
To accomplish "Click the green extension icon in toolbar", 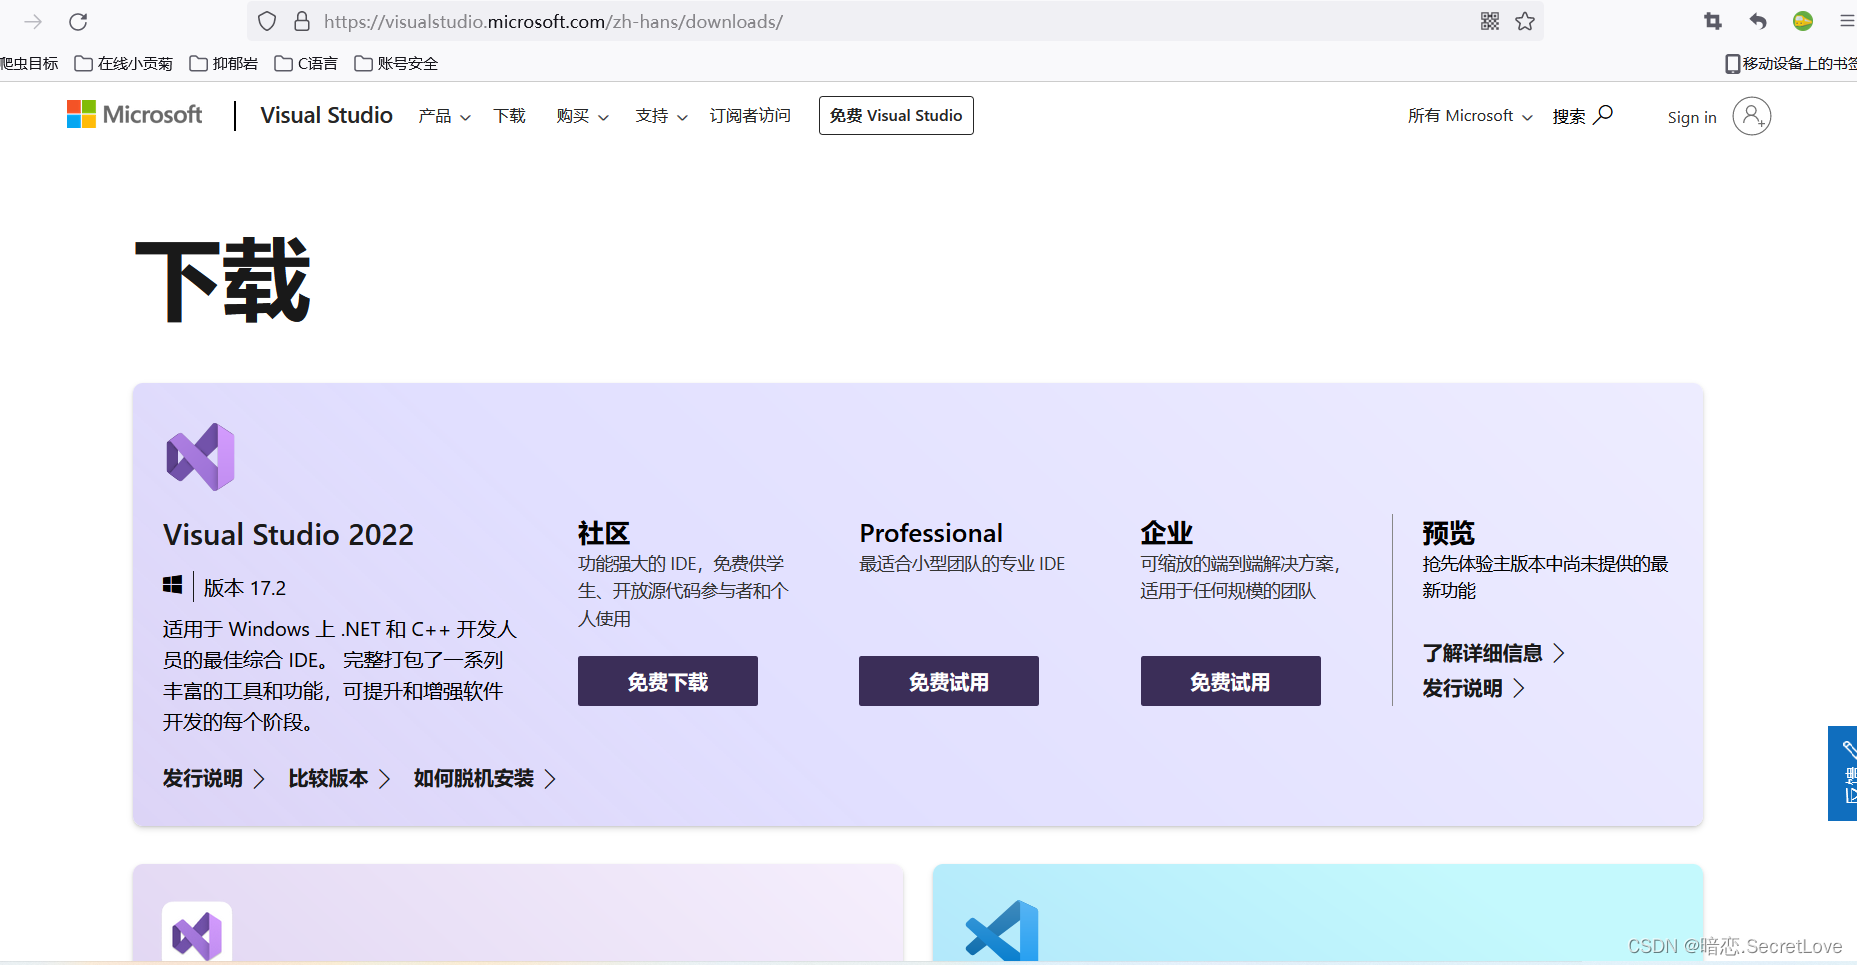I will pyautogui.click(x=1803, y=21).
